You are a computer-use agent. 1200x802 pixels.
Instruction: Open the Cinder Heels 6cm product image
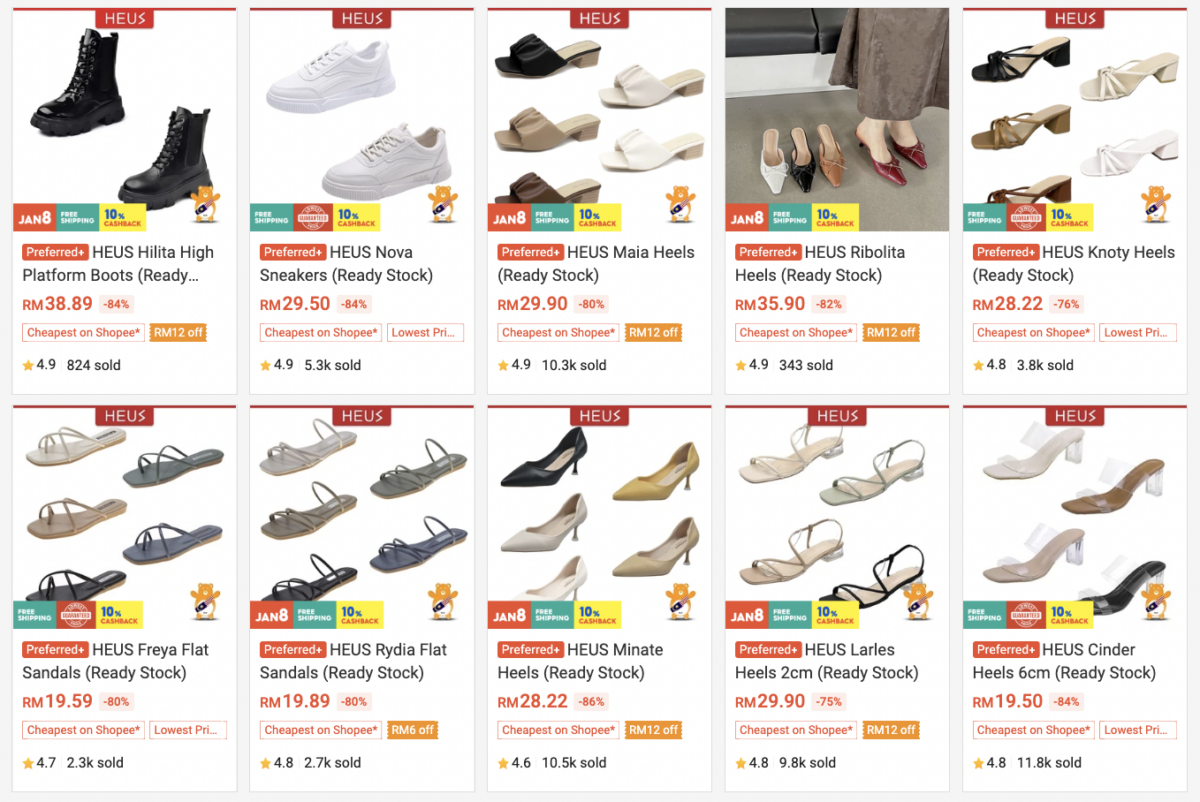coord(1075,510)
